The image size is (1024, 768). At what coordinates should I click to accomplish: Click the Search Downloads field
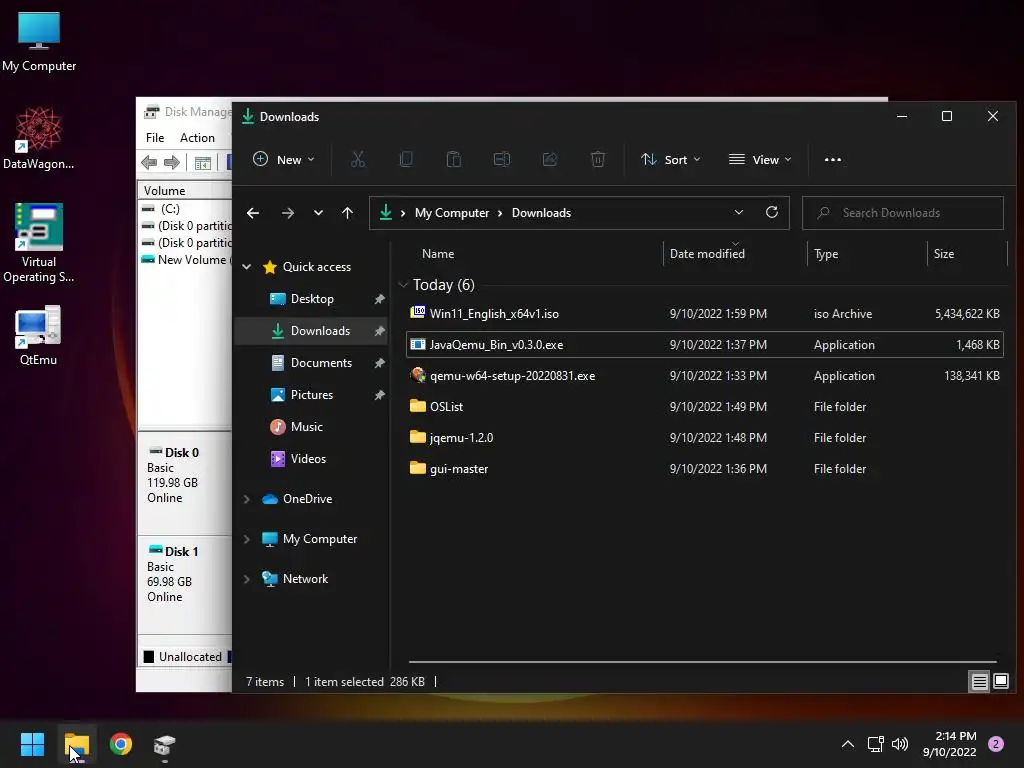(x=903, y=213)
